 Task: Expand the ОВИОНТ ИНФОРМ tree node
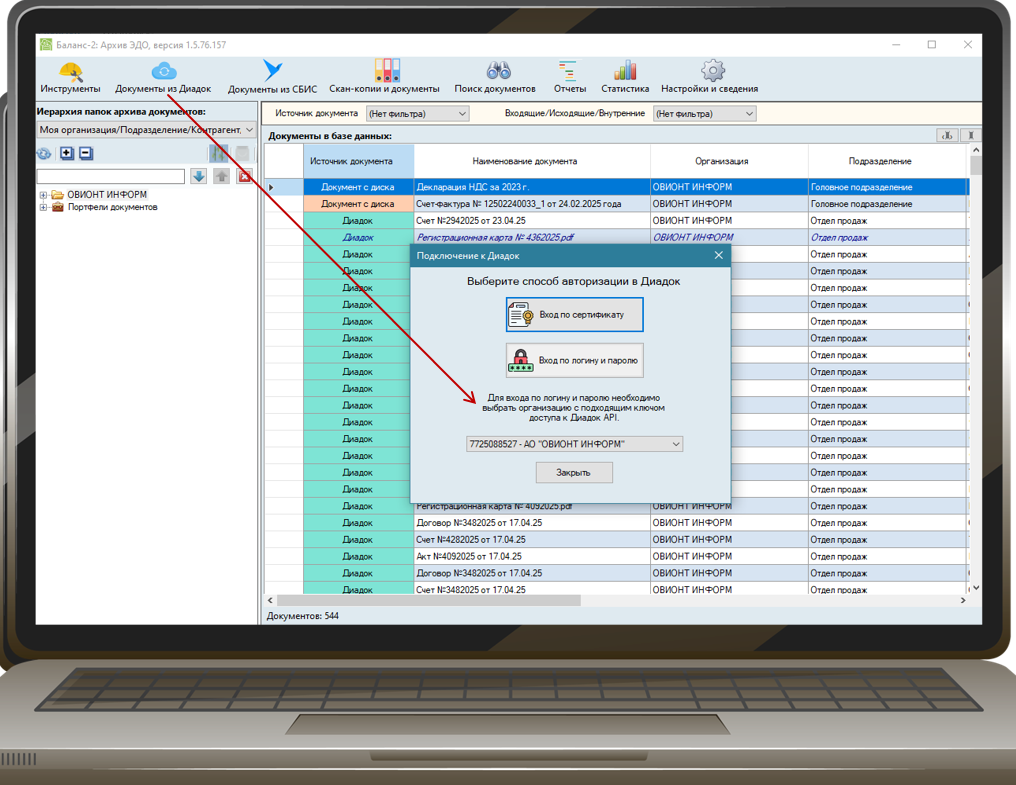point(43,194)
